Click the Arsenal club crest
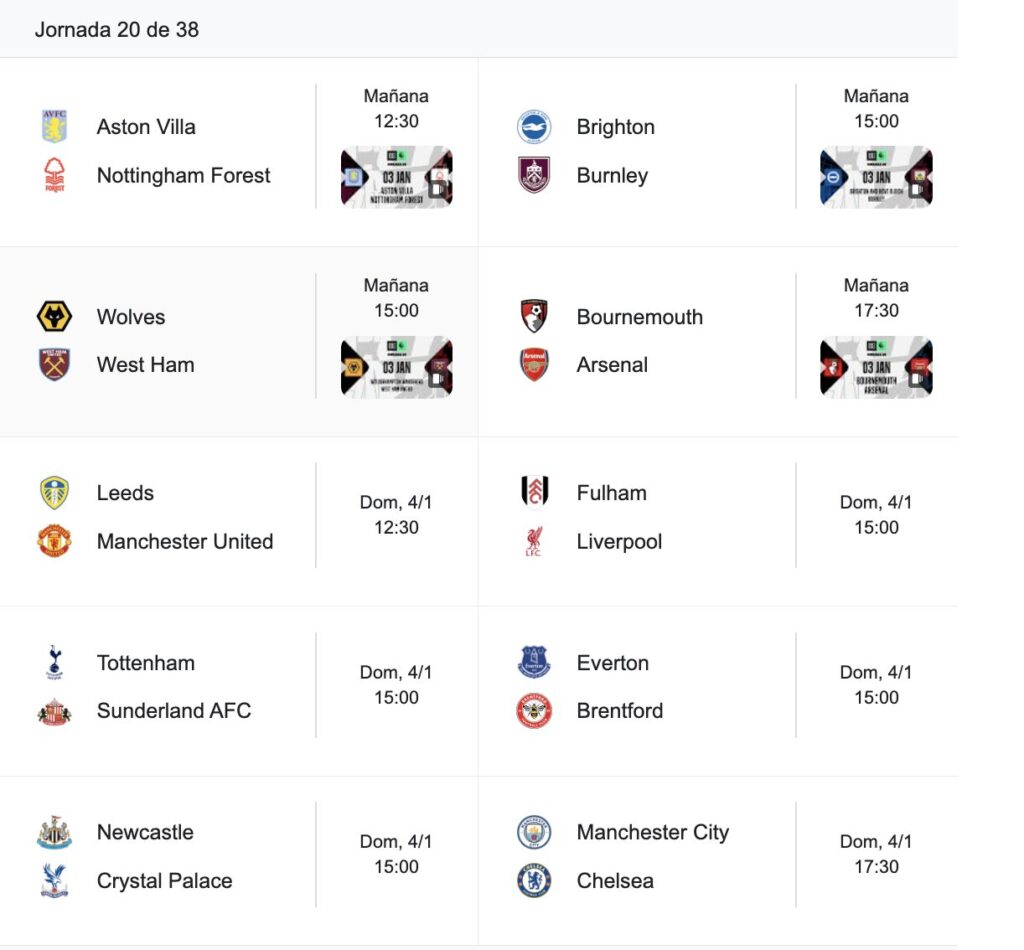This screenshot has height=950, width=1024. click(534, 365)
